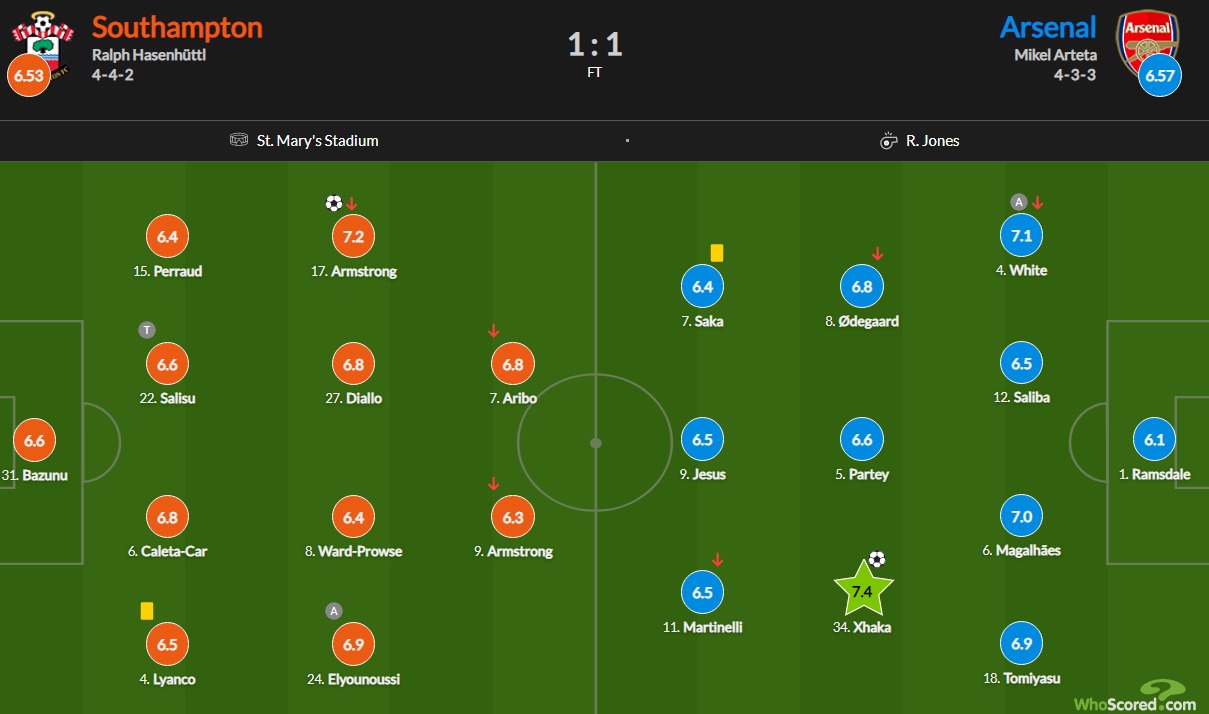Click Southampton's 6.53 team rating badge
The image size is (1209, 714).
[x=28, y=75]
